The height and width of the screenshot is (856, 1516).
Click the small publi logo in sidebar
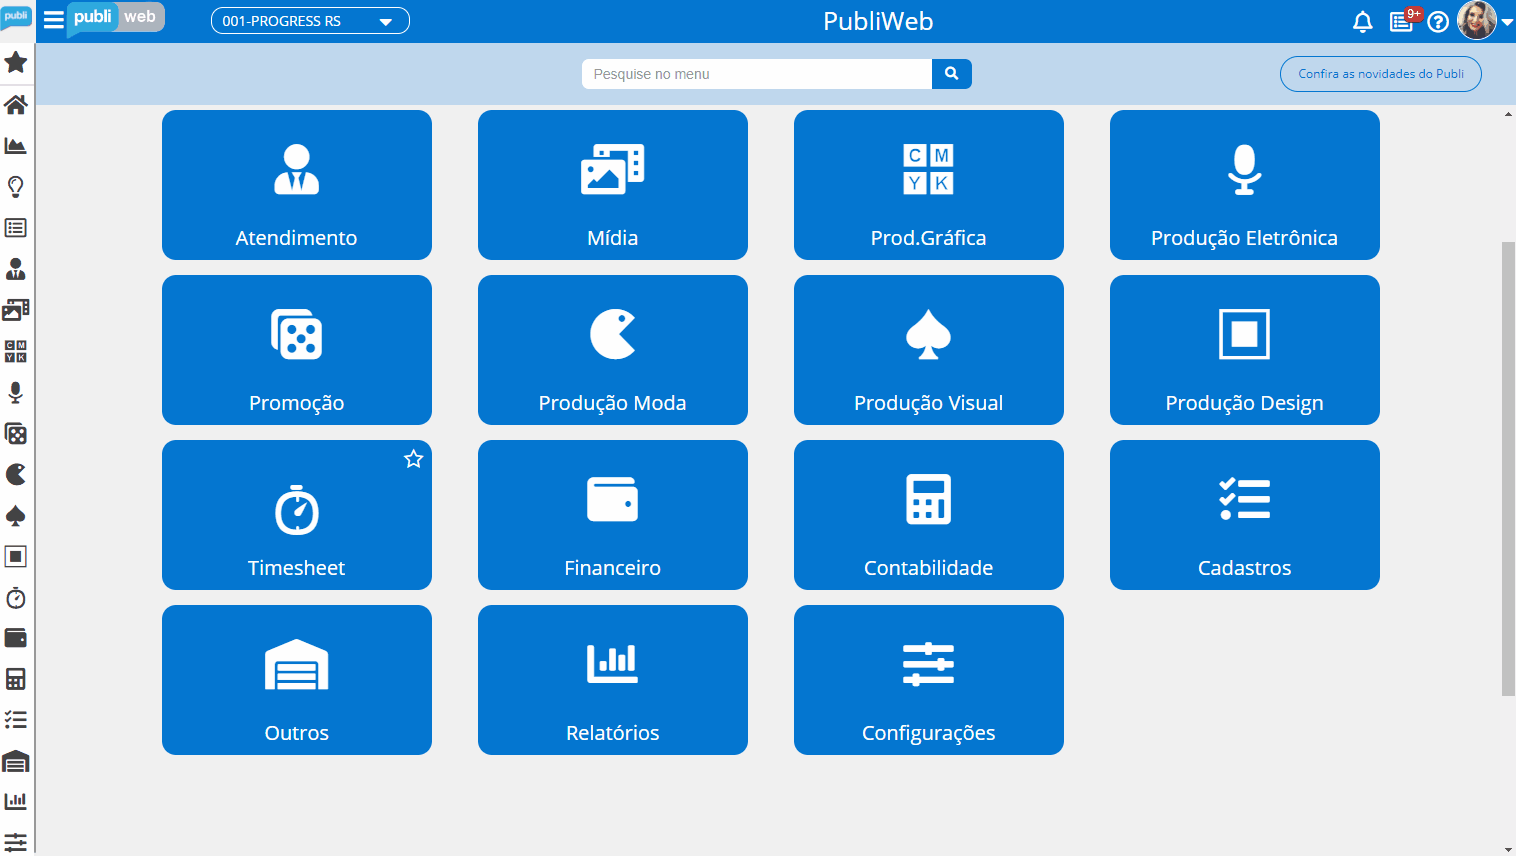16,18
